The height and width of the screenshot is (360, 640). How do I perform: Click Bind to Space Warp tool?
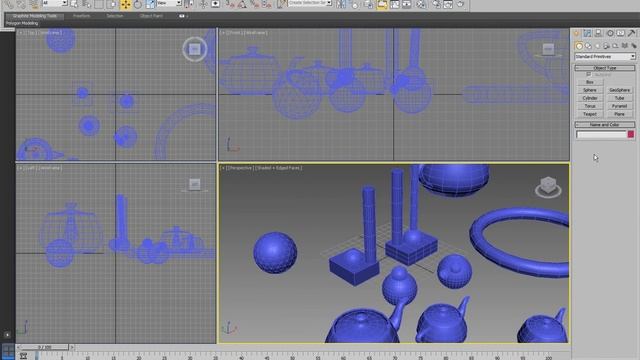pyautogui.click(x=34, y=4)
